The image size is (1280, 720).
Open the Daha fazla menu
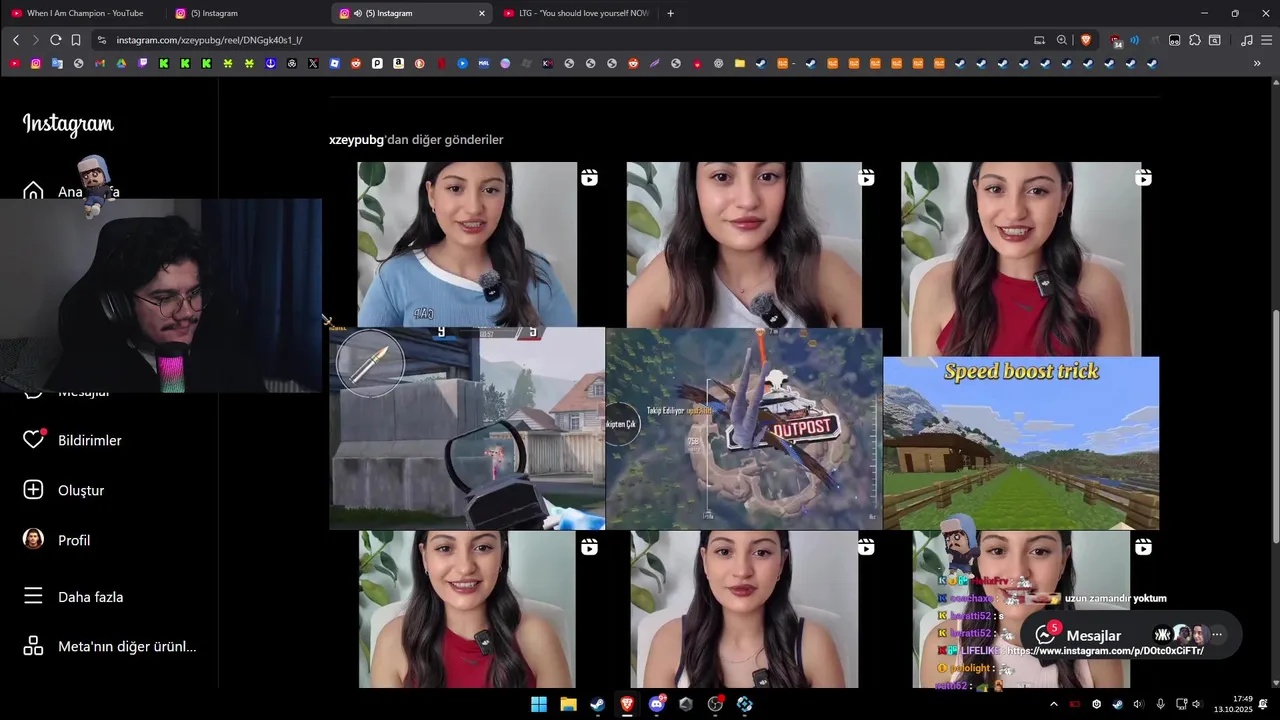click(x=74, y=597)
